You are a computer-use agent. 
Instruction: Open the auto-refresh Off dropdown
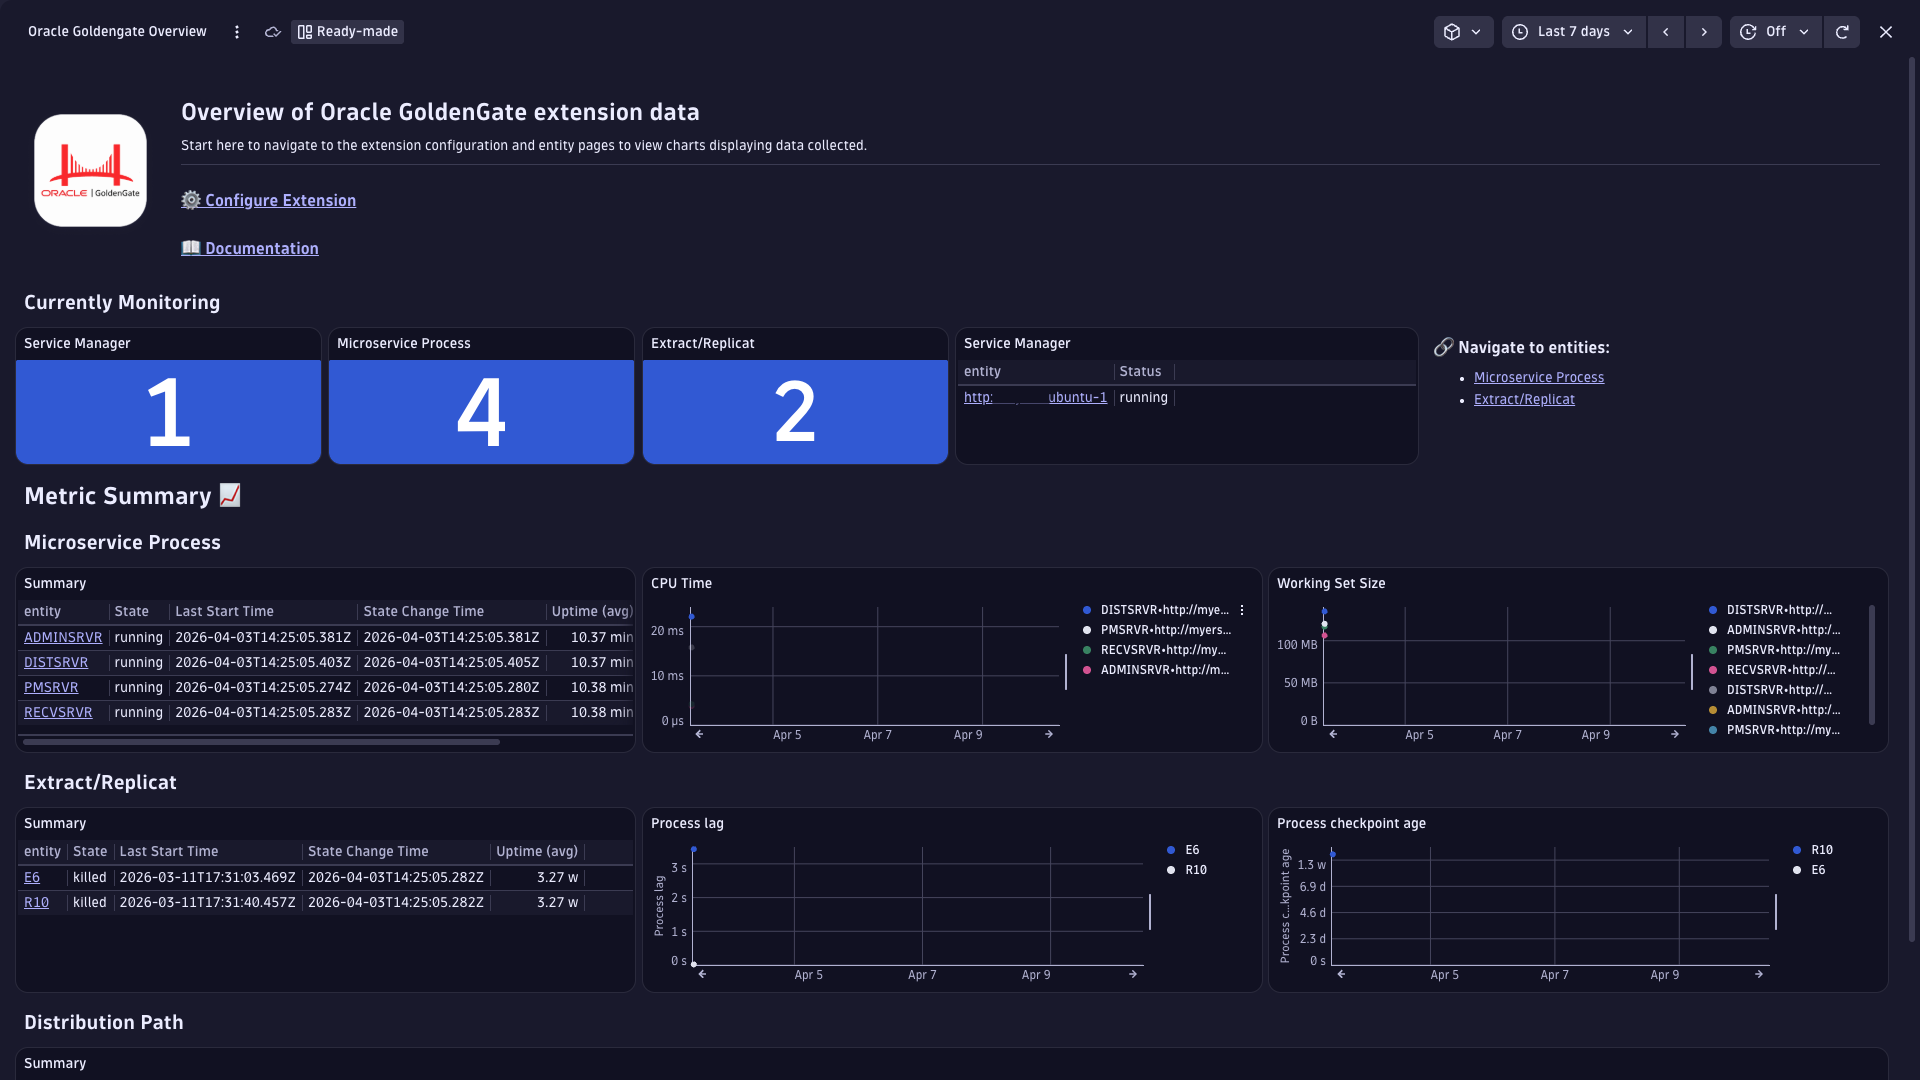click(x=1776, y=32)
